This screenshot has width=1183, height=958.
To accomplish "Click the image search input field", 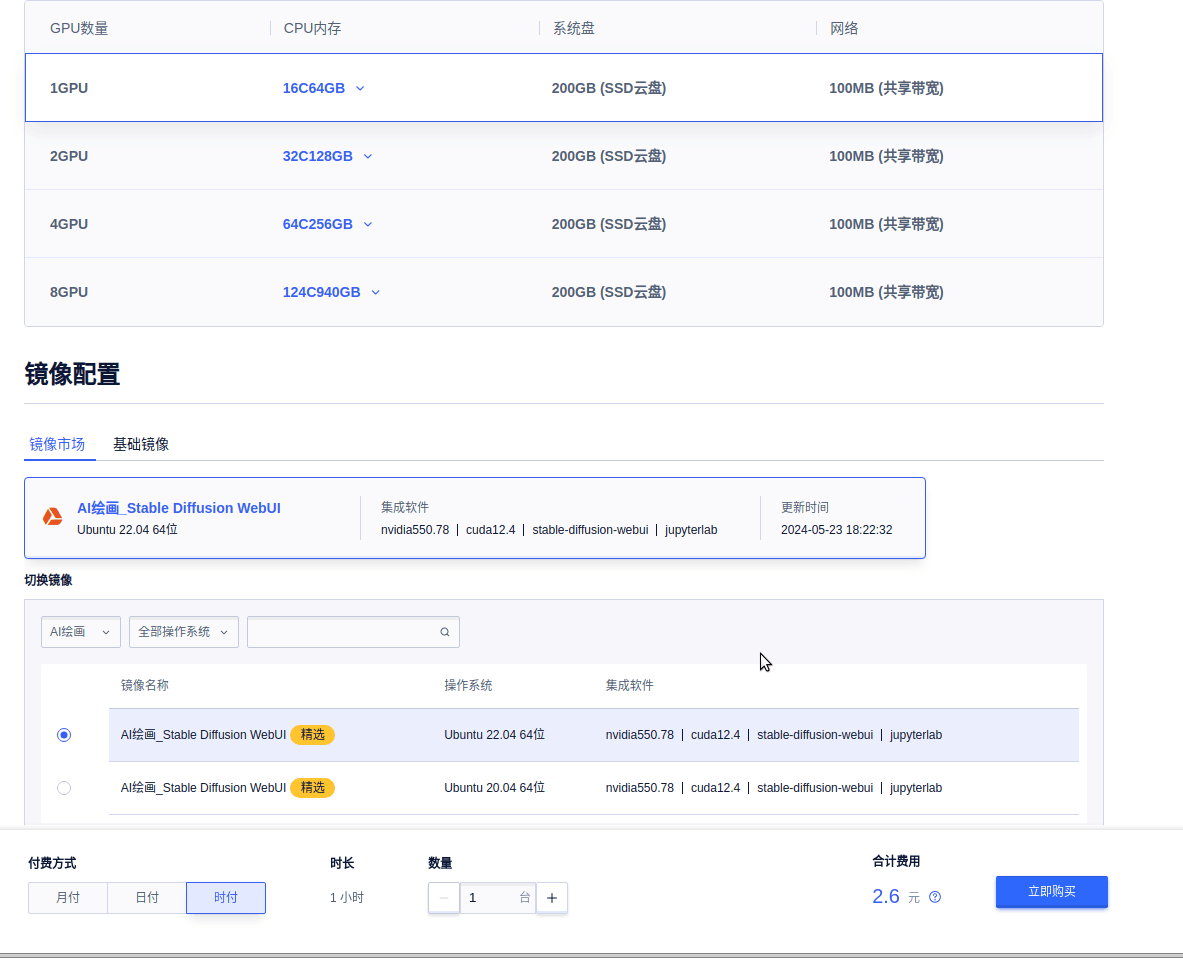I will coord(345,632).
